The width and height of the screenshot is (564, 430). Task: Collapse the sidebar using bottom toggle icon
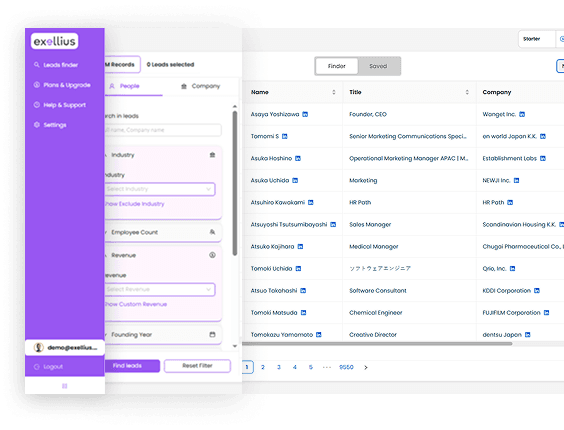(x=65, y=386)
